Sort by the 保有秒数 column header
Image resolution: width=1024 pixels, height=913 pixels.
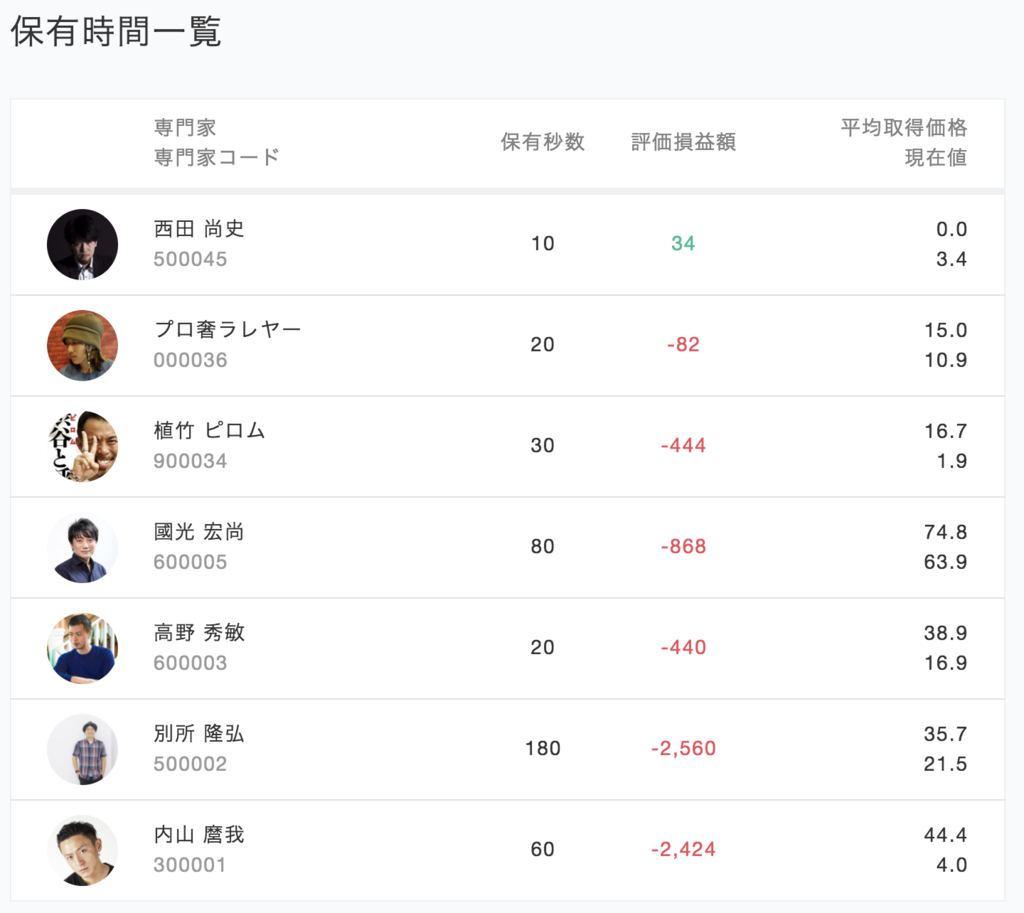542,142
